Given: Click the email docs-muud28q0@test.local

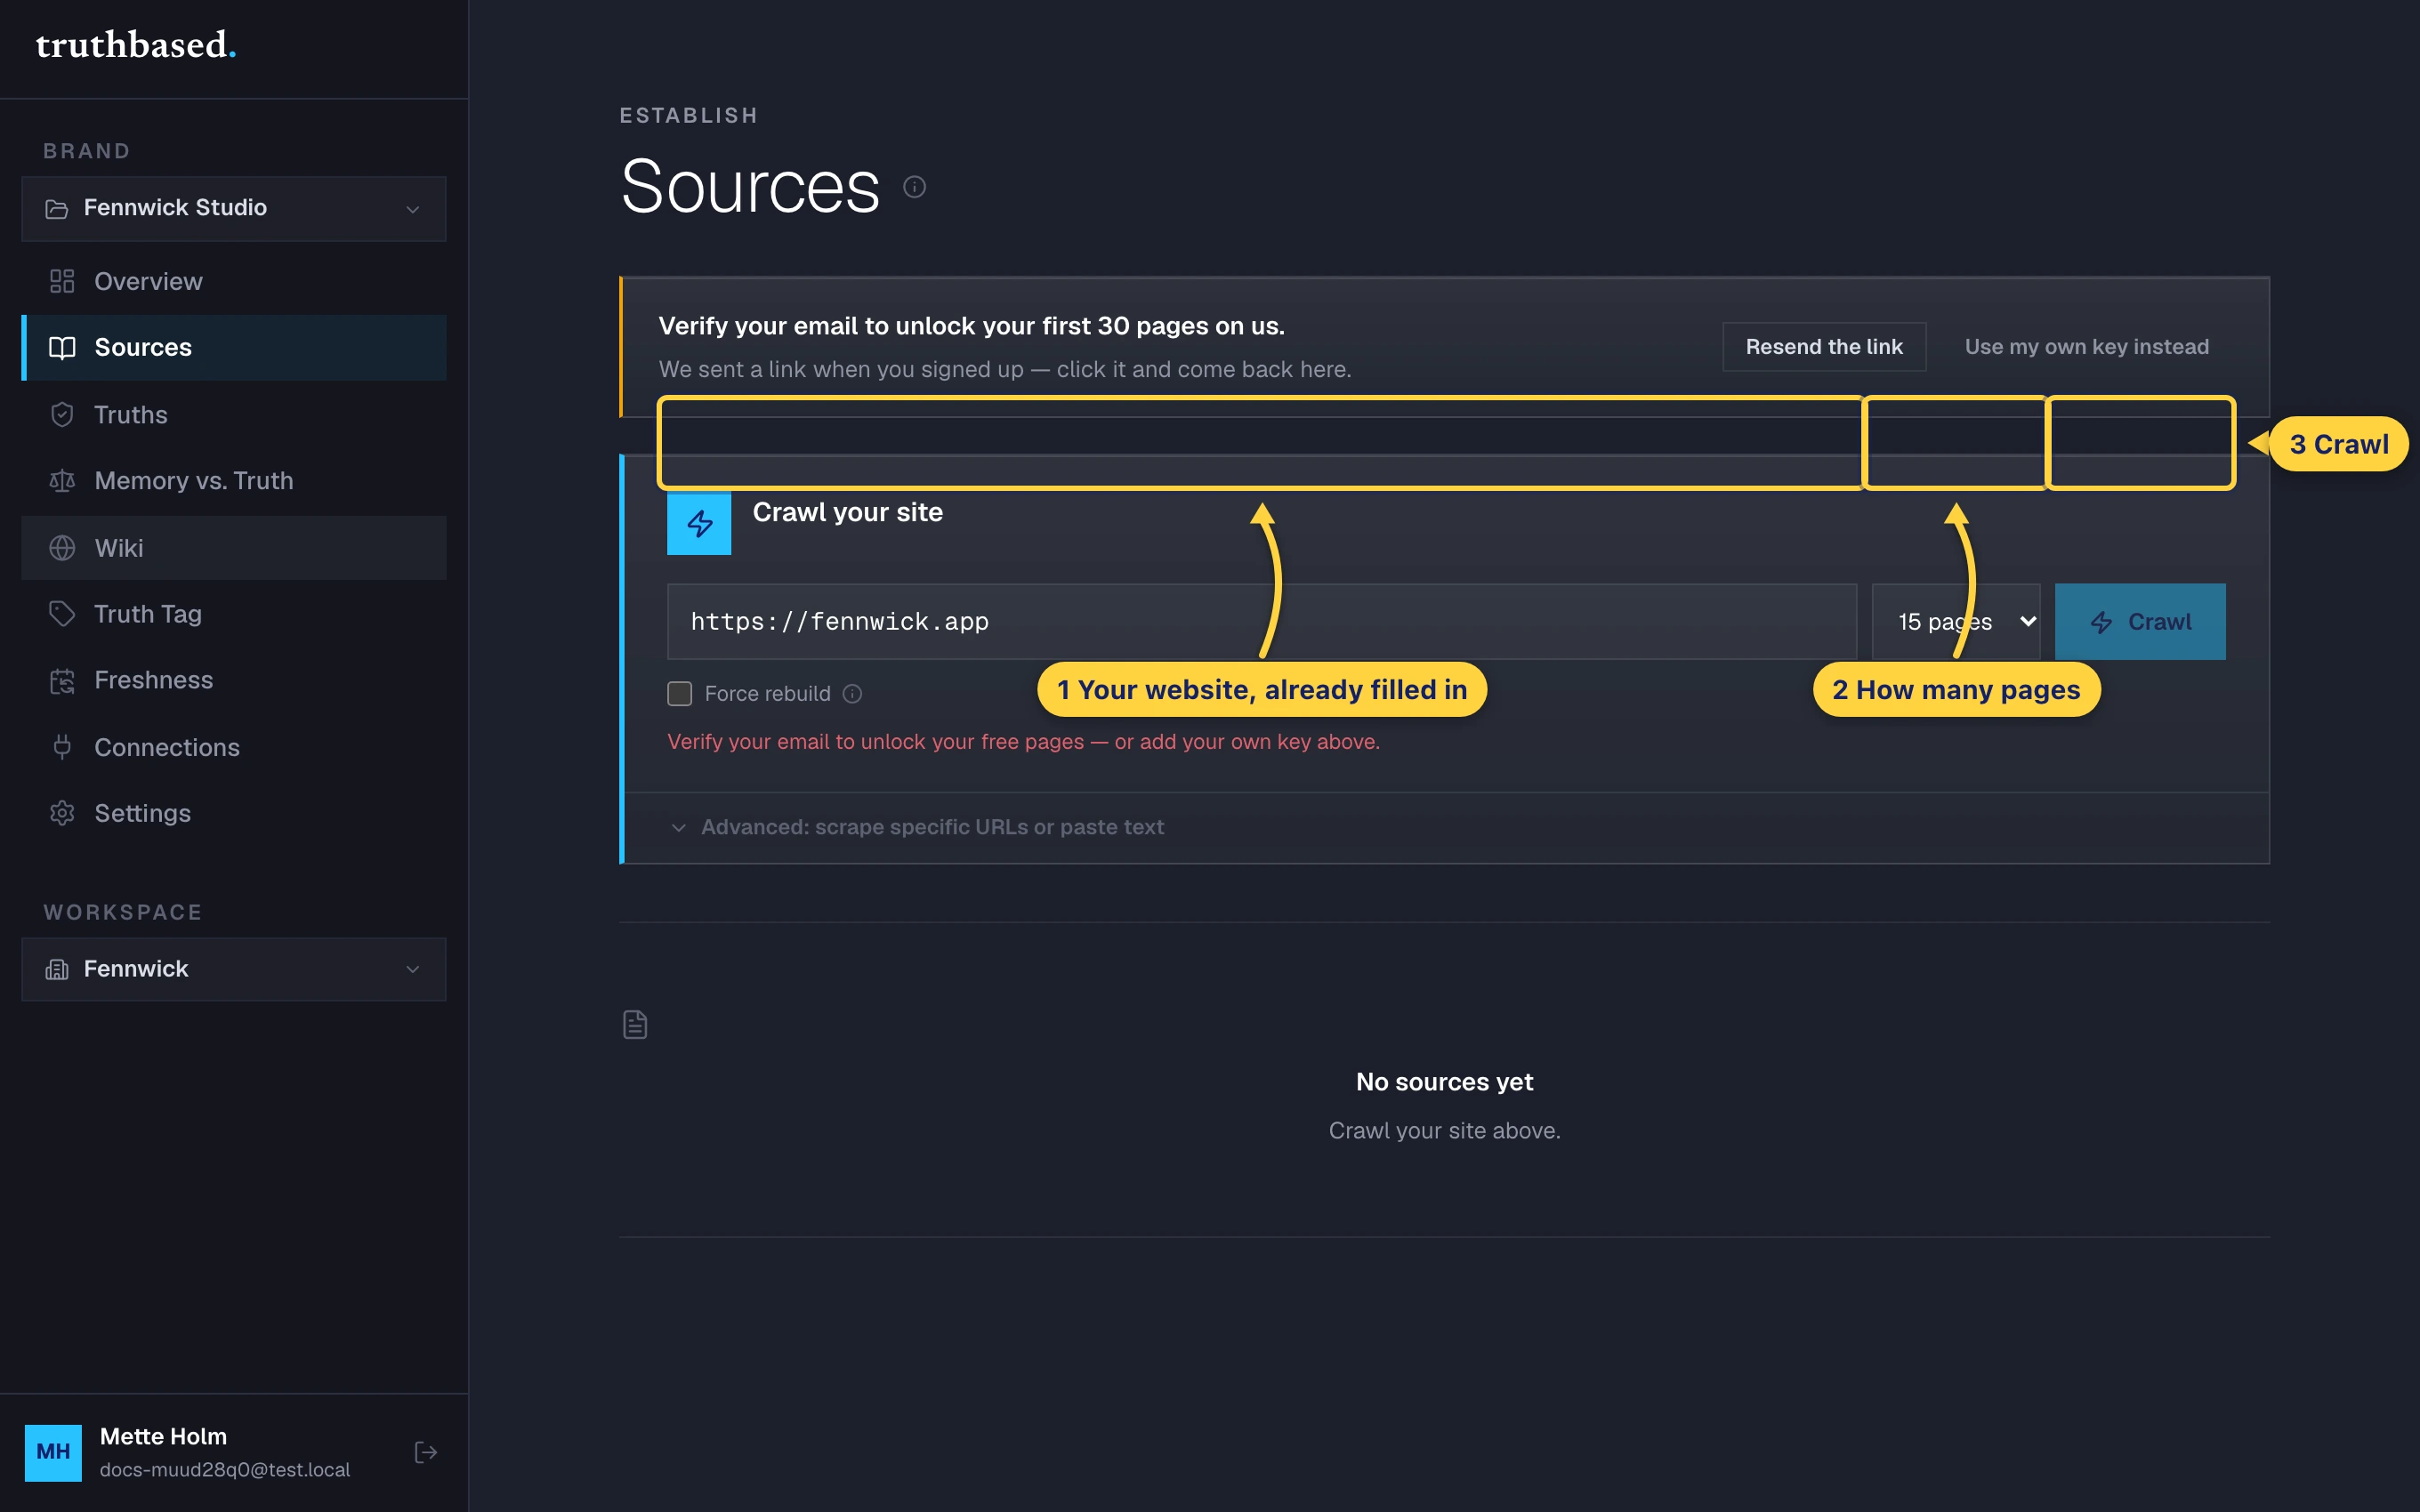Looking at the screenshot, I should 225,1470.
